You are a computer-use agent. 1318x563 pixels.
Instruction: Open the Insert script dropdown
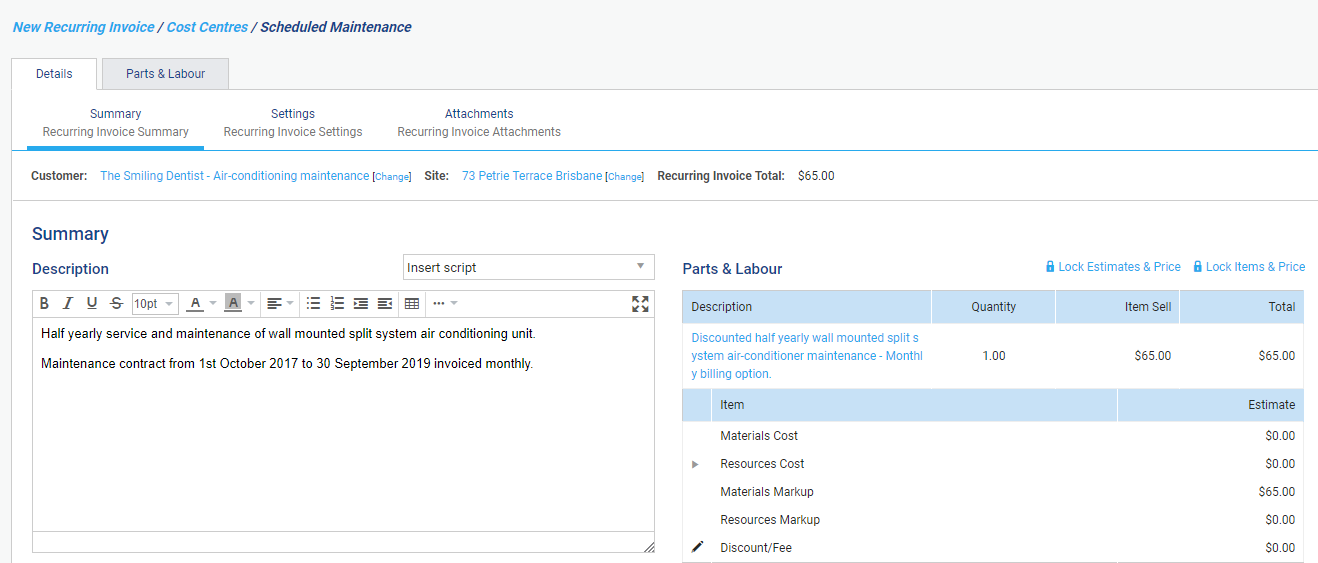point(528,267)
